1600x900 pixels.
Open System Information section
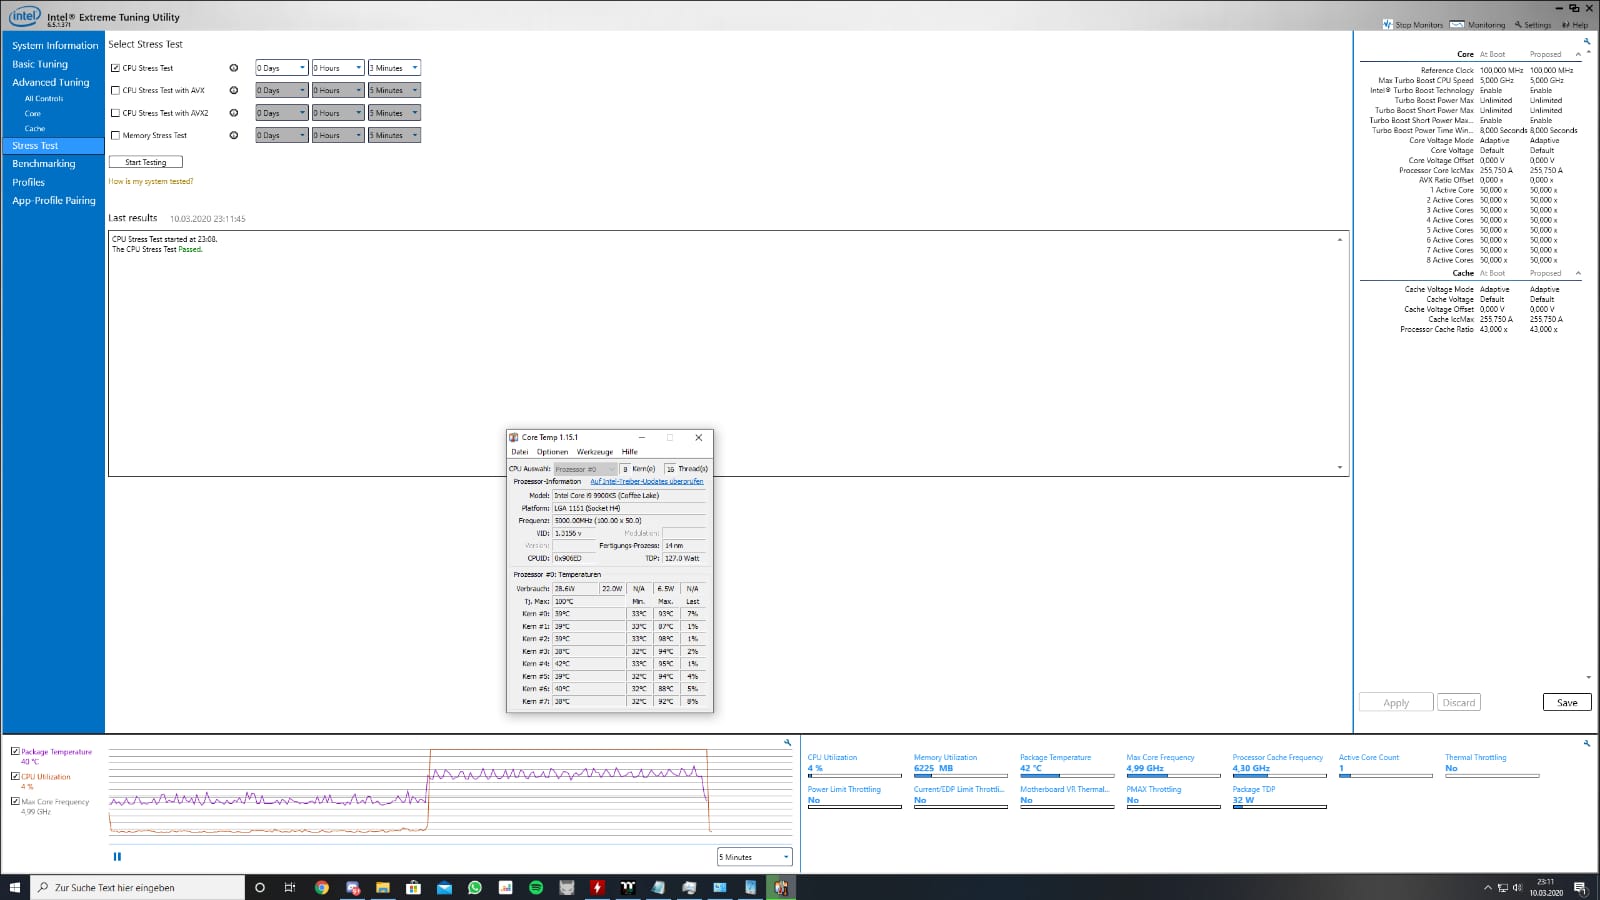click(55, 45)
